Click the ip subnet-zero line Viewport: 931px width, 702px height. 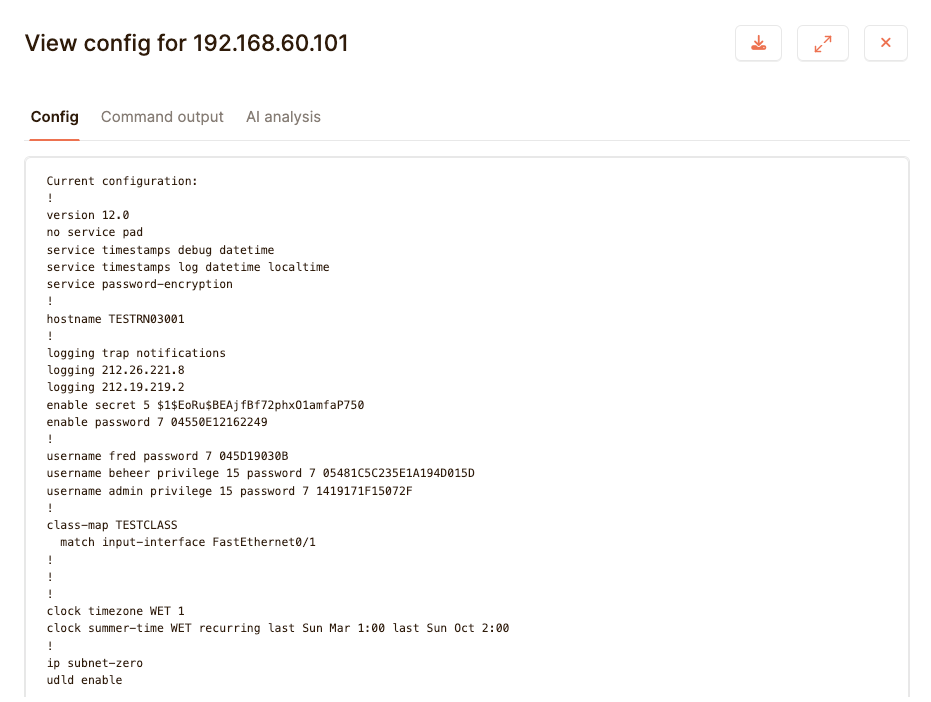[x=95, y=663]
